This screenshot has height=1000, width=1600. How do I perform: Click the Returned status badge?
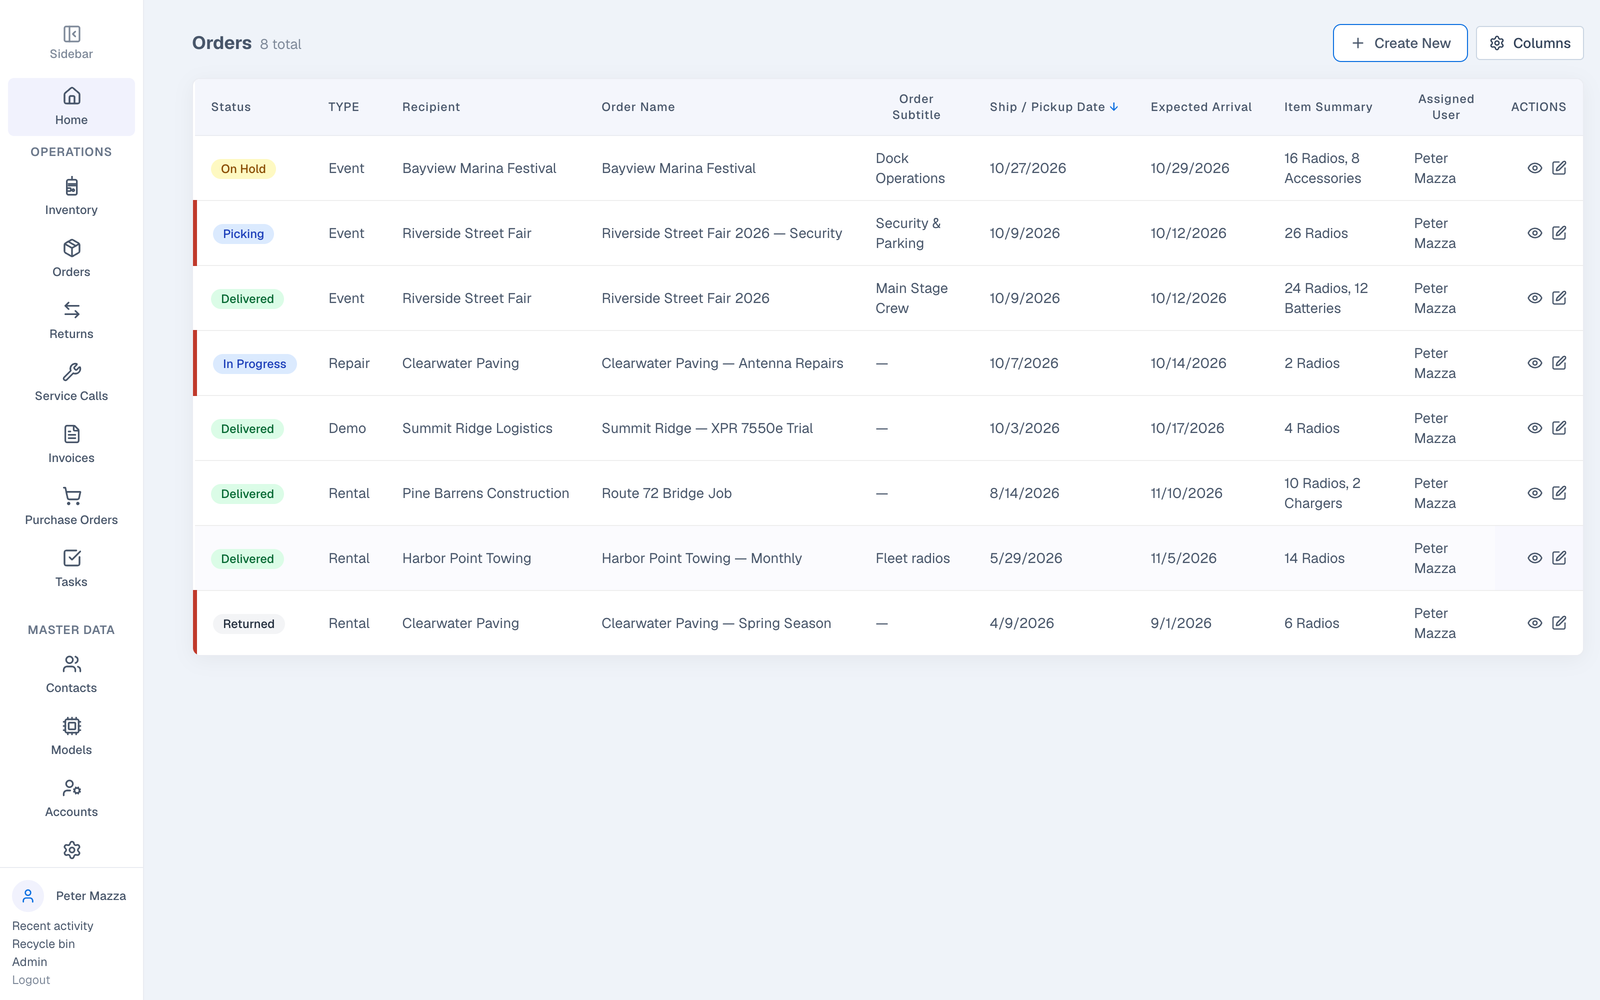[x=248, y=624]
